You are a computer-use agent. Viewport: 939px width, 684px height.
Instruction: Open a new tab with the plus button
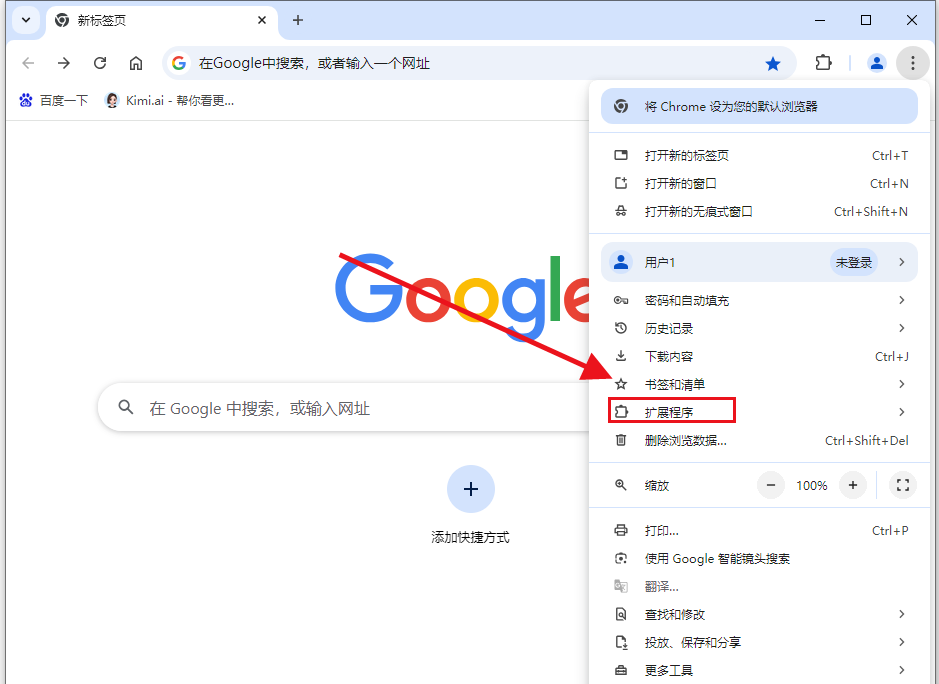point(298,20)
